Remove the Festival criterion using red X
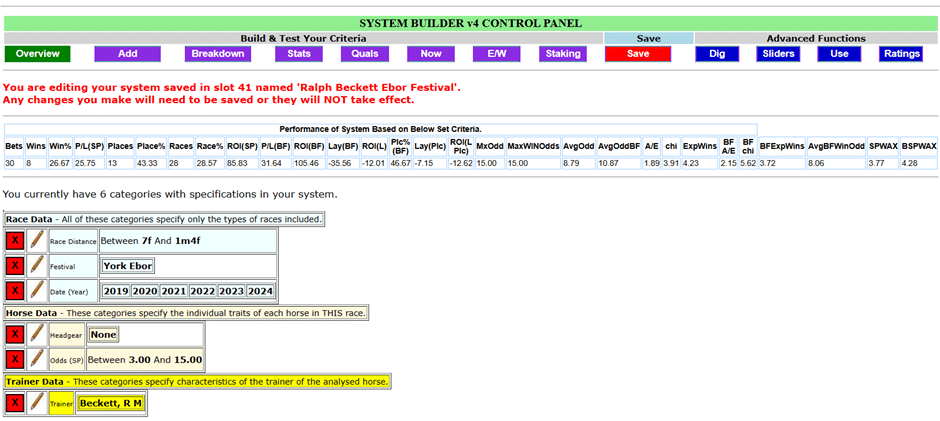Viewport: 940px width, 421px height. tap(15, 266)
